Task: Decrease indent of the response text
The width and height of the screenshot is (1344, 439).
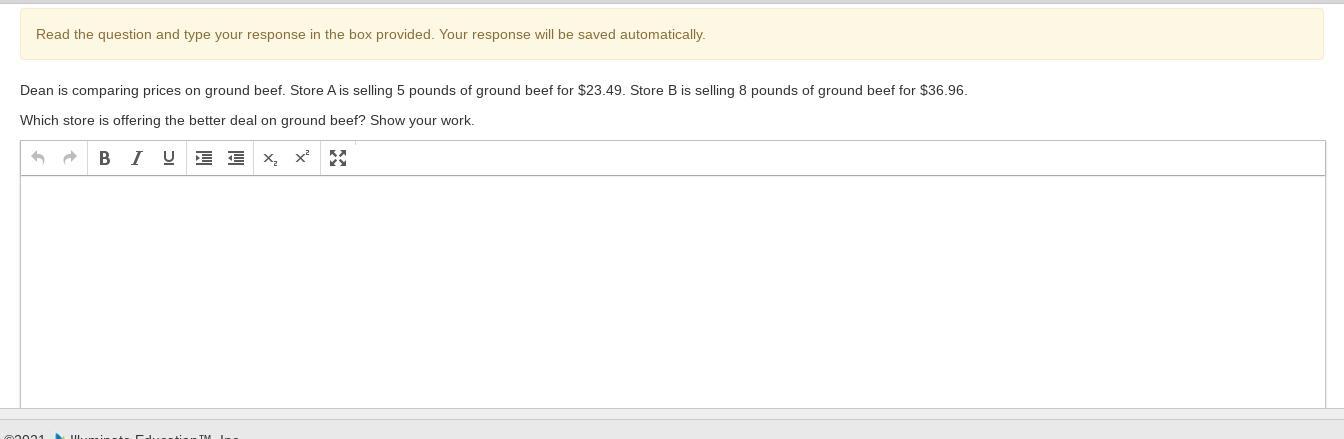Action: [236, 158]
